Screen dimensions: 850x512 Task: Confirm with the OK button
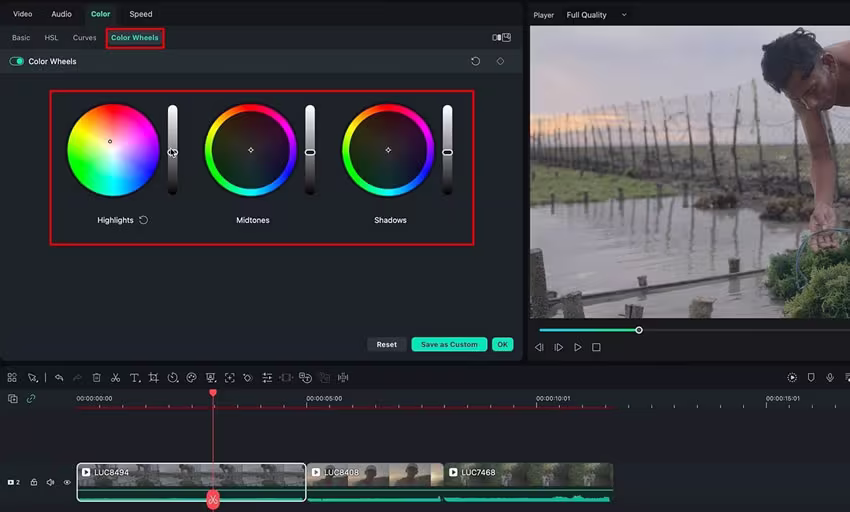pos(503,344)
